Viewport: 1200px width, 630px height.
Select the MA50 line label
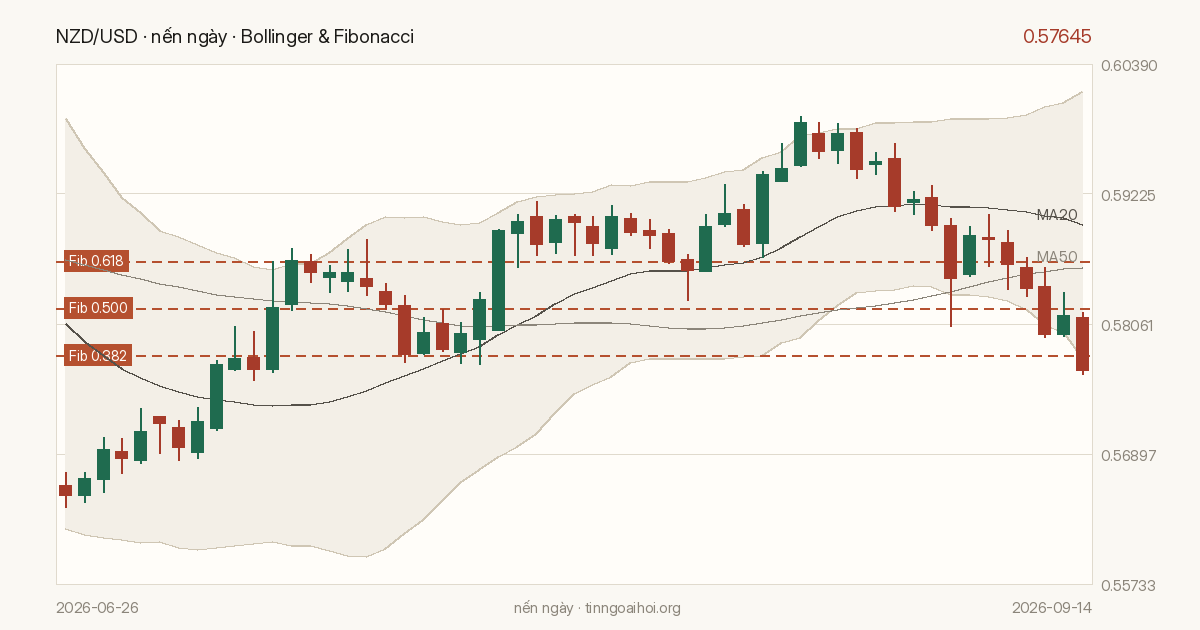(x=1057, y=257)
